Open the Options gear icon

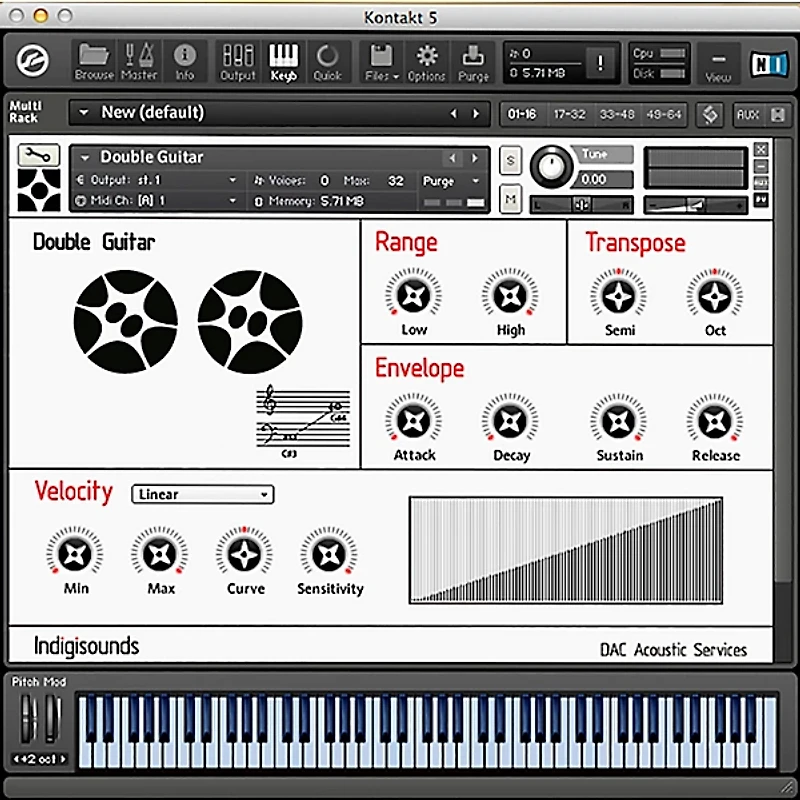pos(427,60)
